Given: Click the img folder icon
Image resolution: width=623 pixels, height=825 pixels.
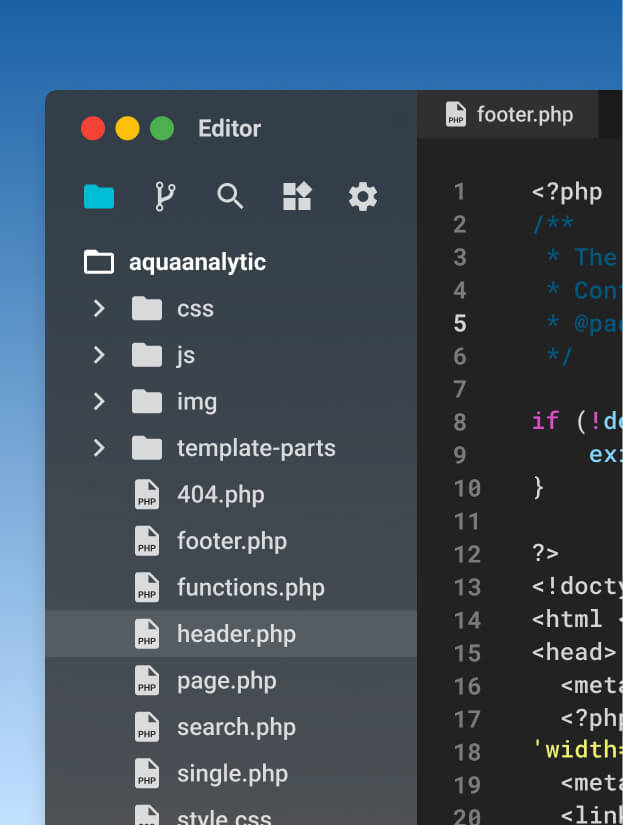Looking at the screenshot, I should click(147, 401).
